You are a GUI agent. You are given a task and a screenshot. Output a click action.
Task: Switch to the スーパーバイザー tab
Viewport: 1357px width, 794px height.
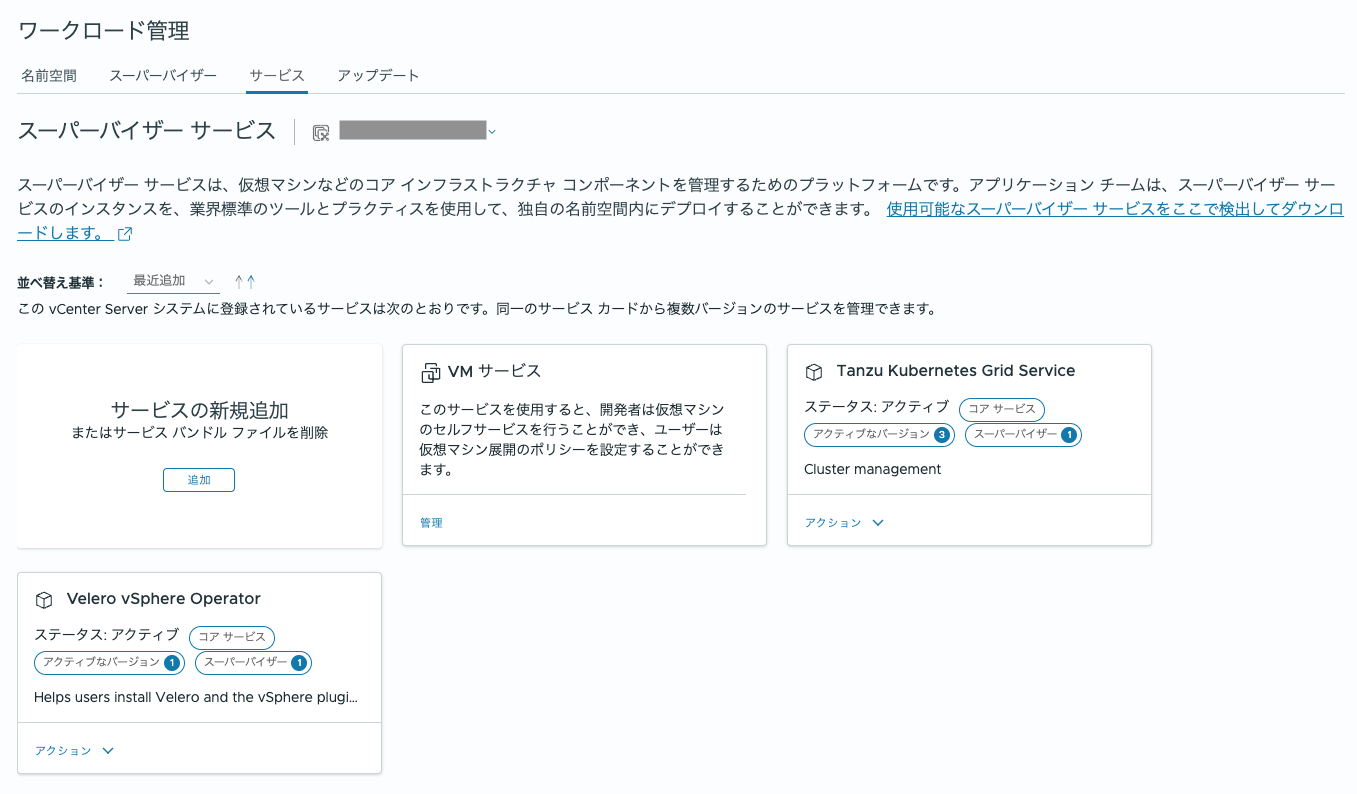click(x=163, y=76)
